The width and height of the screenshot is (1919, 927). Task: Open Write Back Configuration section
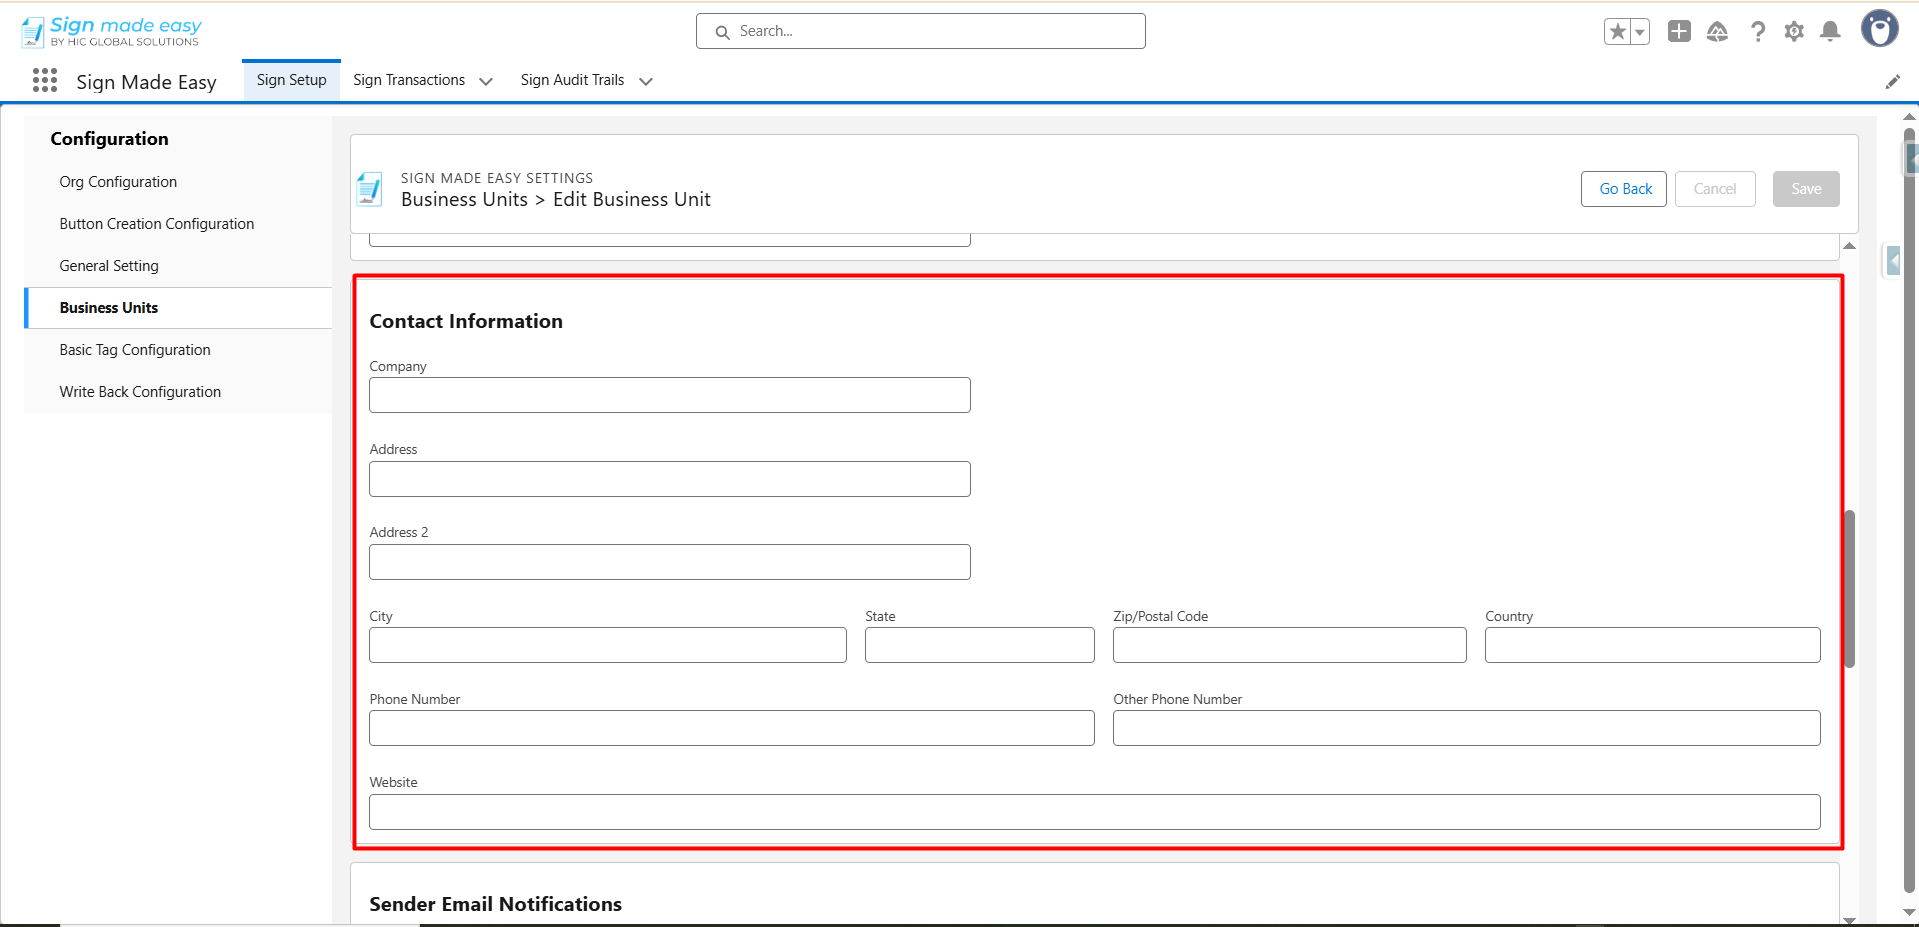coord(140,392)
